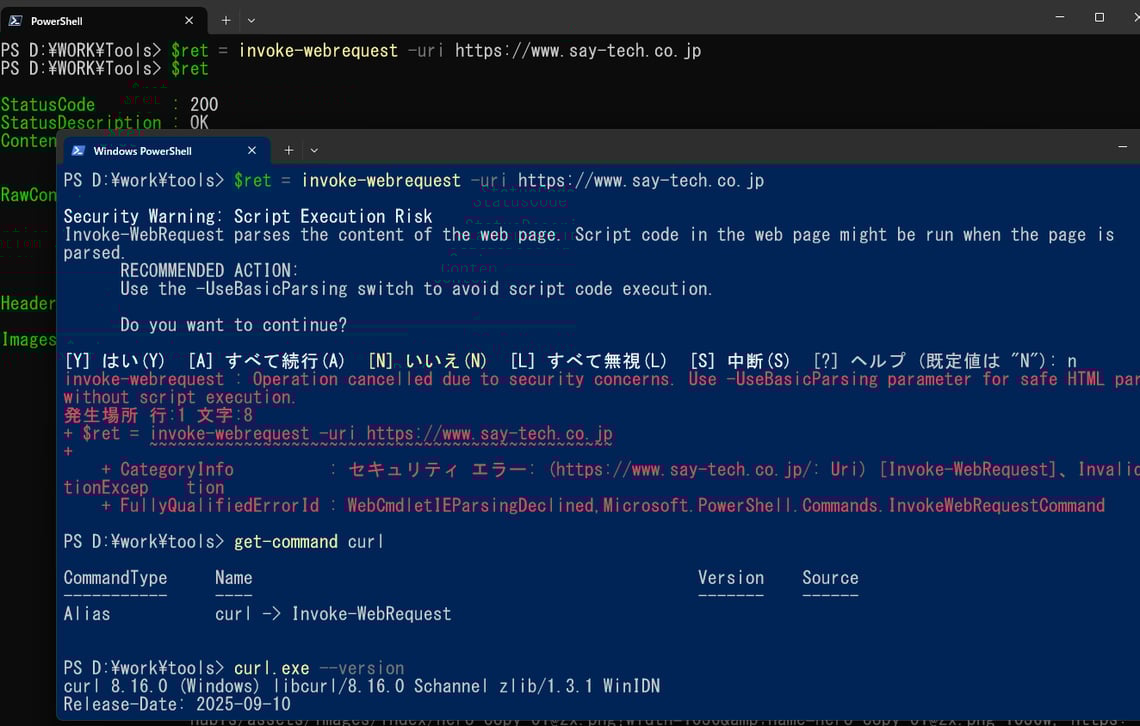Close the PowerShell tab with its X

click(188, 20)
